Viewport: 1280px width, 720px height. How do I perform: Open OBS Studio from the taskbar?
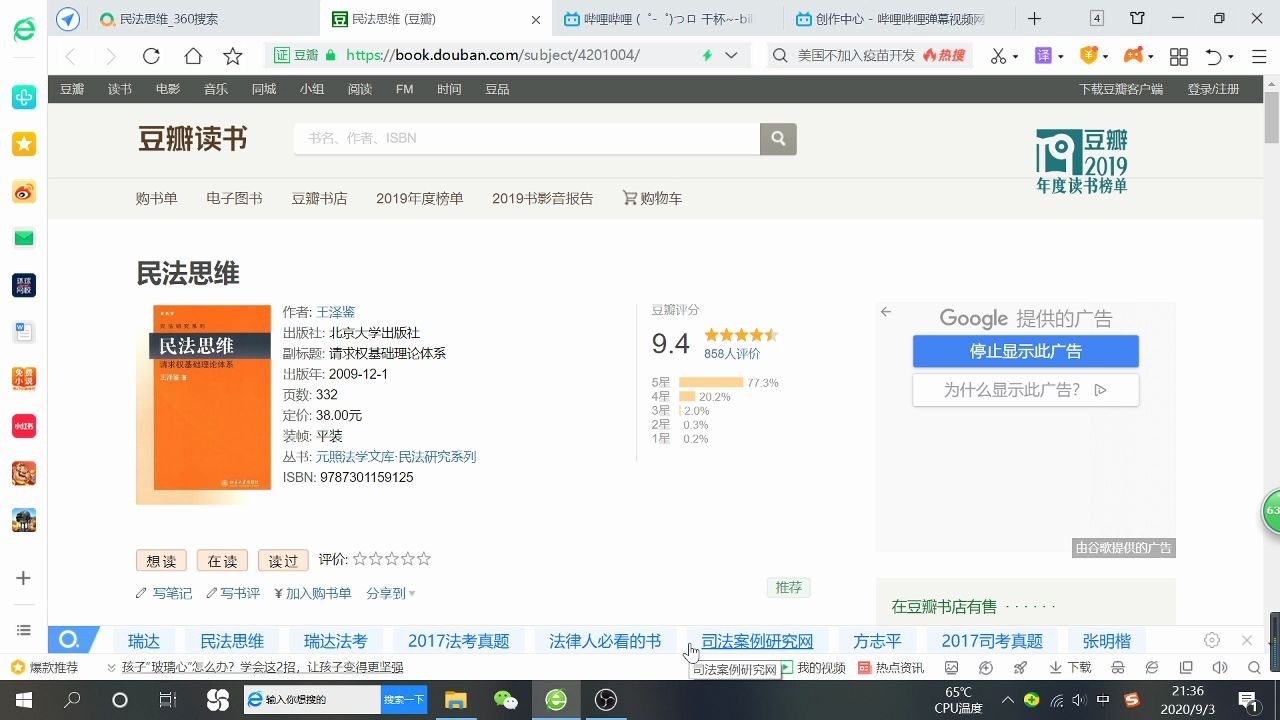click(606, 700)
